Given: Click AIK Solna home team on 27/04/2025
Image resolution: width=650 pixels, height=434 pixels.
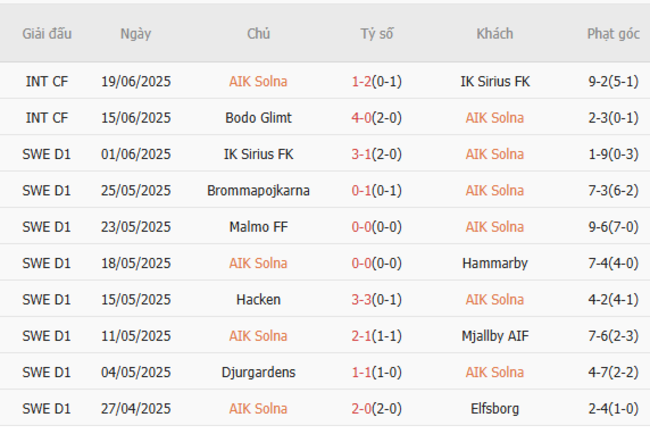Looking at the screenshot, I should [258, 408].
